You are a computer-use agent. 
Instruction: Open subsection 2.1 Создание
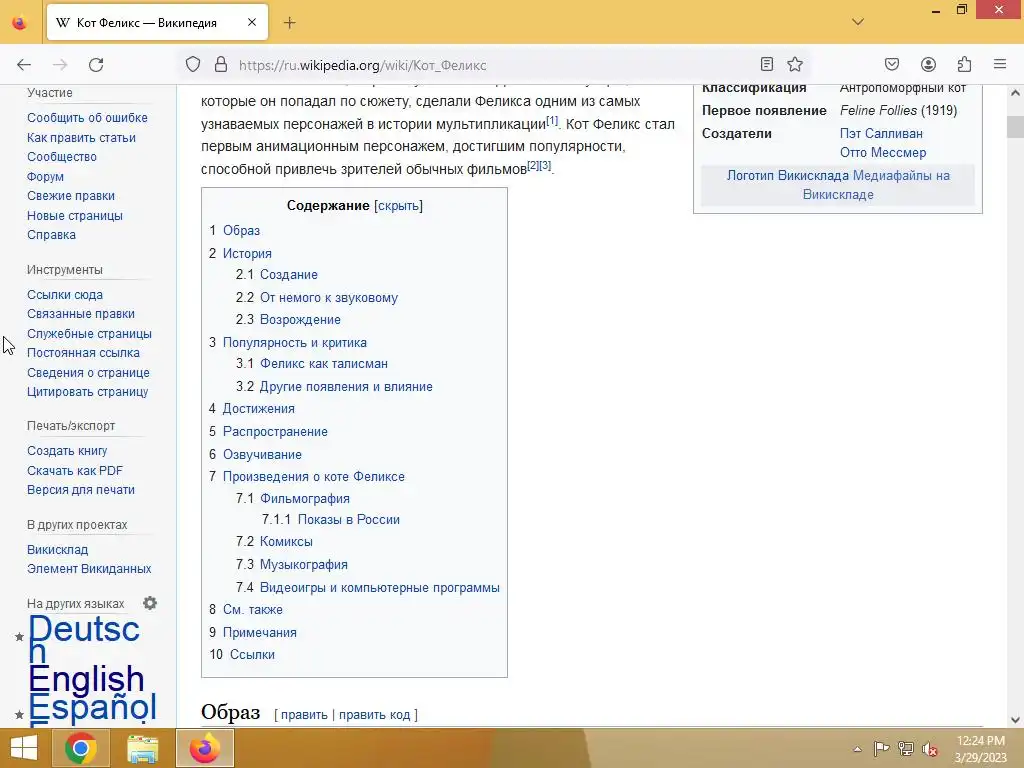(x=289, y=275)
